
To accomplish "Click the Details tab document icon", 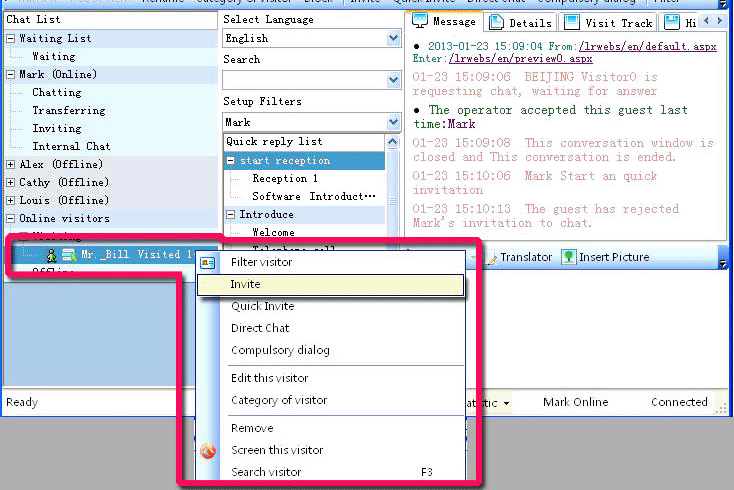I will click(x=496, y=22).
